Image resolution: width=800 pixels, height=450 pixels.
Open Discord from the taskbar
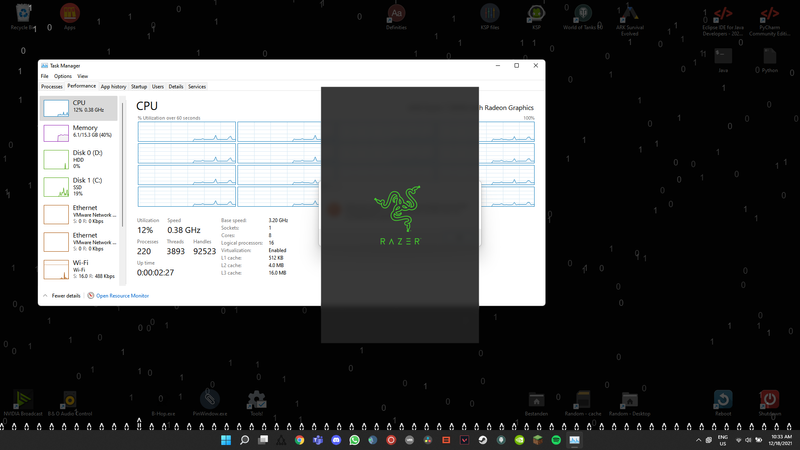[x=336, y=440]
